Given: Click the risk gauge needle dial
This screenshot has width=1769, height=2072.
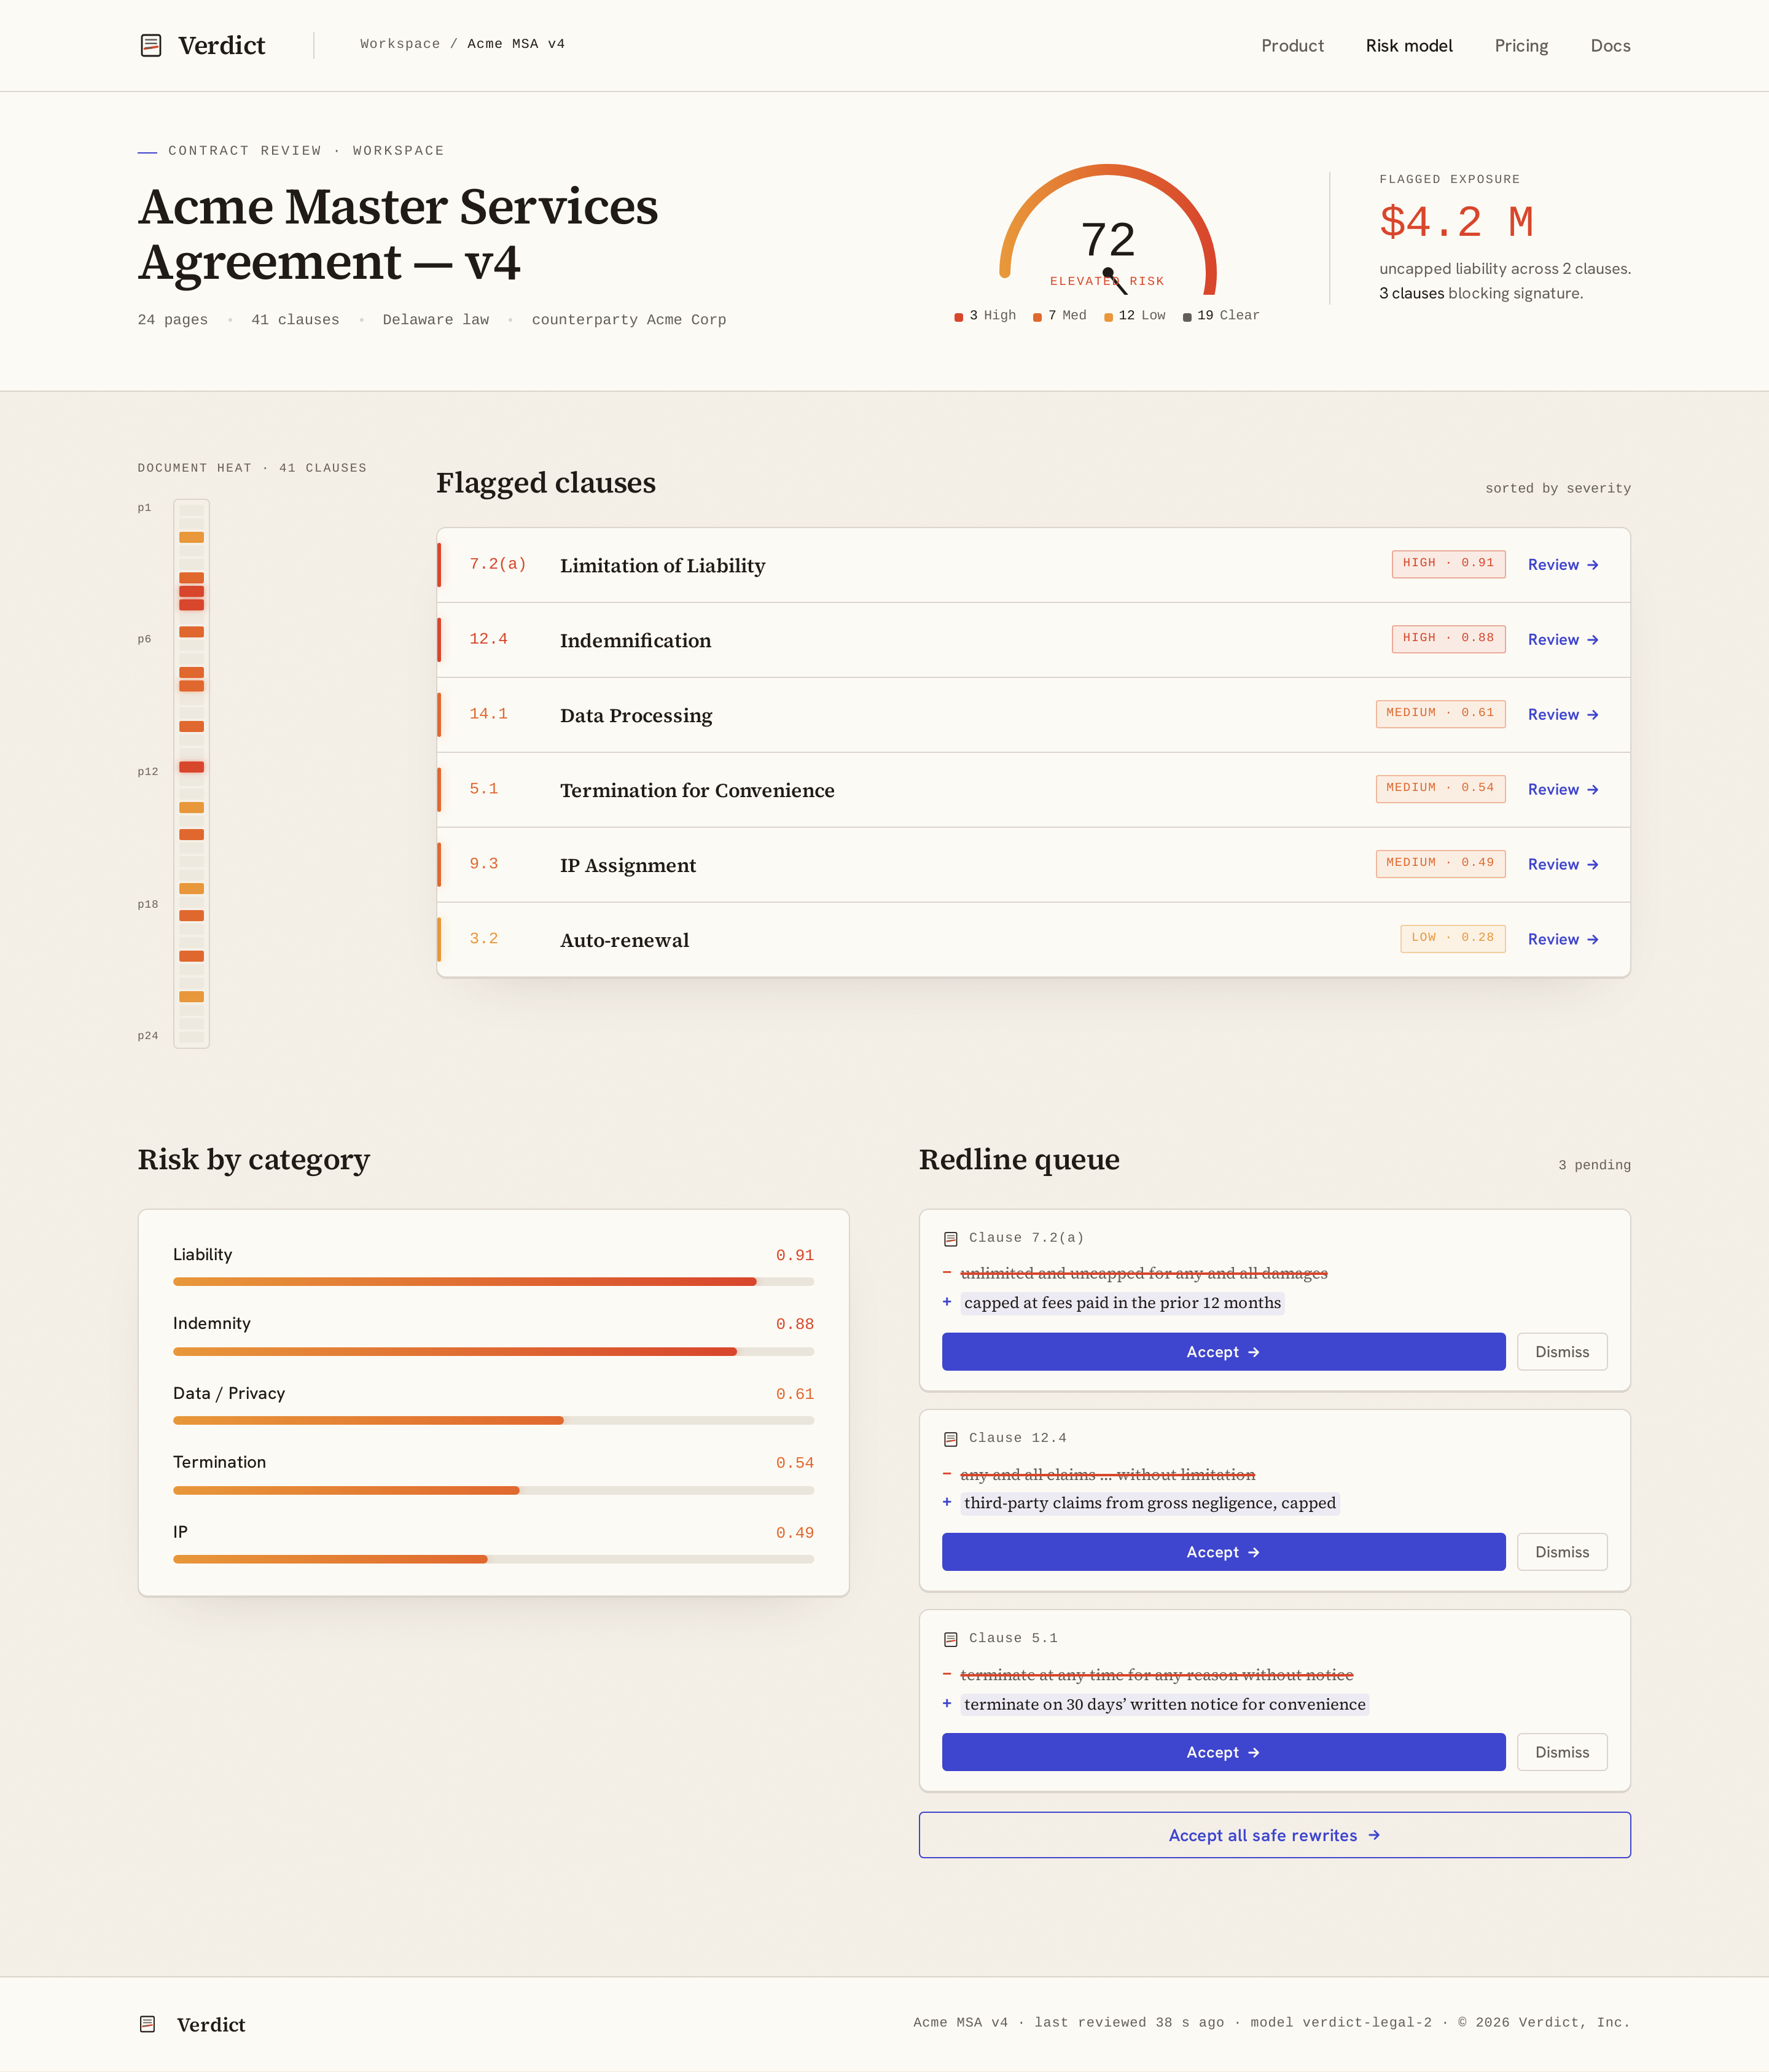Looking at the screenshot, I should point(1108,228).
